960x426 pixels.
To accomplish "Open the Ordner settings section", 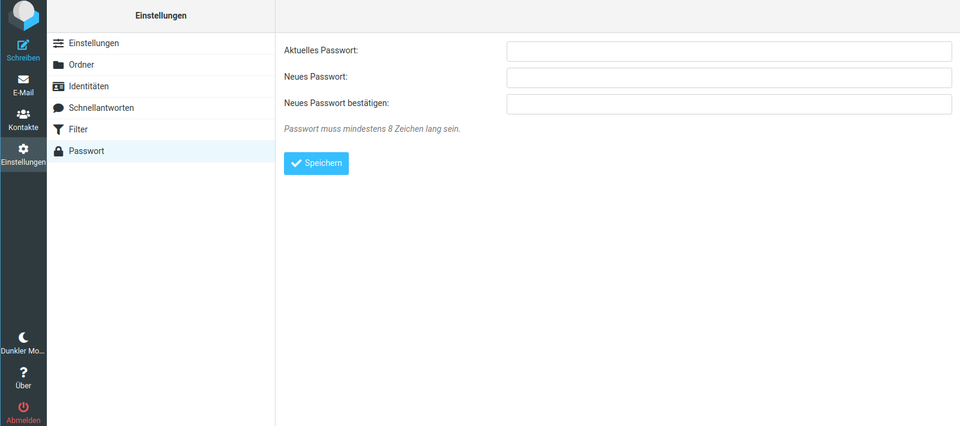I will point(161,65).
